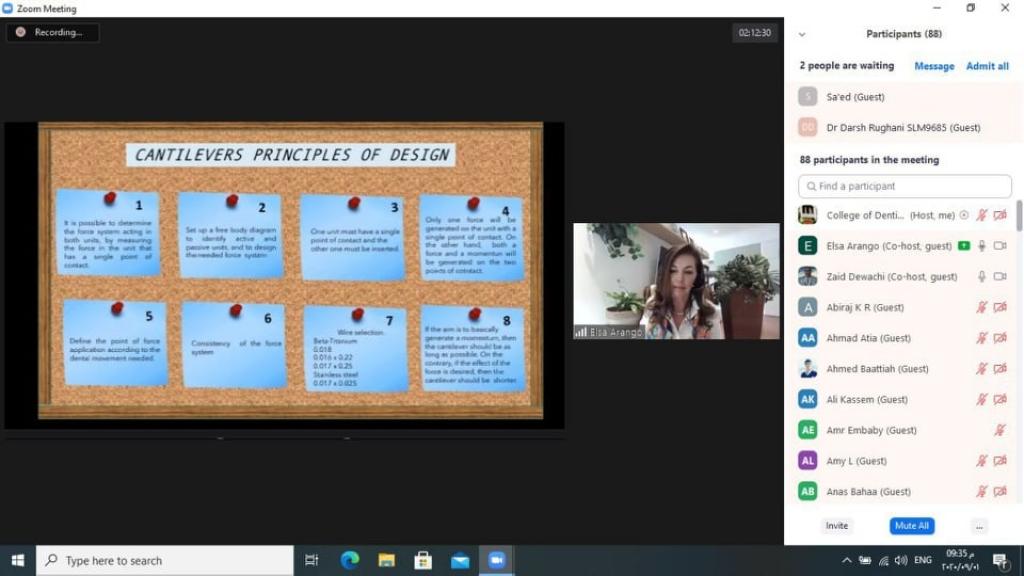This screenshot has height=576, width=1024.
Task: Toggle the host's own muted microphone
Action: [x=982, y=215]
